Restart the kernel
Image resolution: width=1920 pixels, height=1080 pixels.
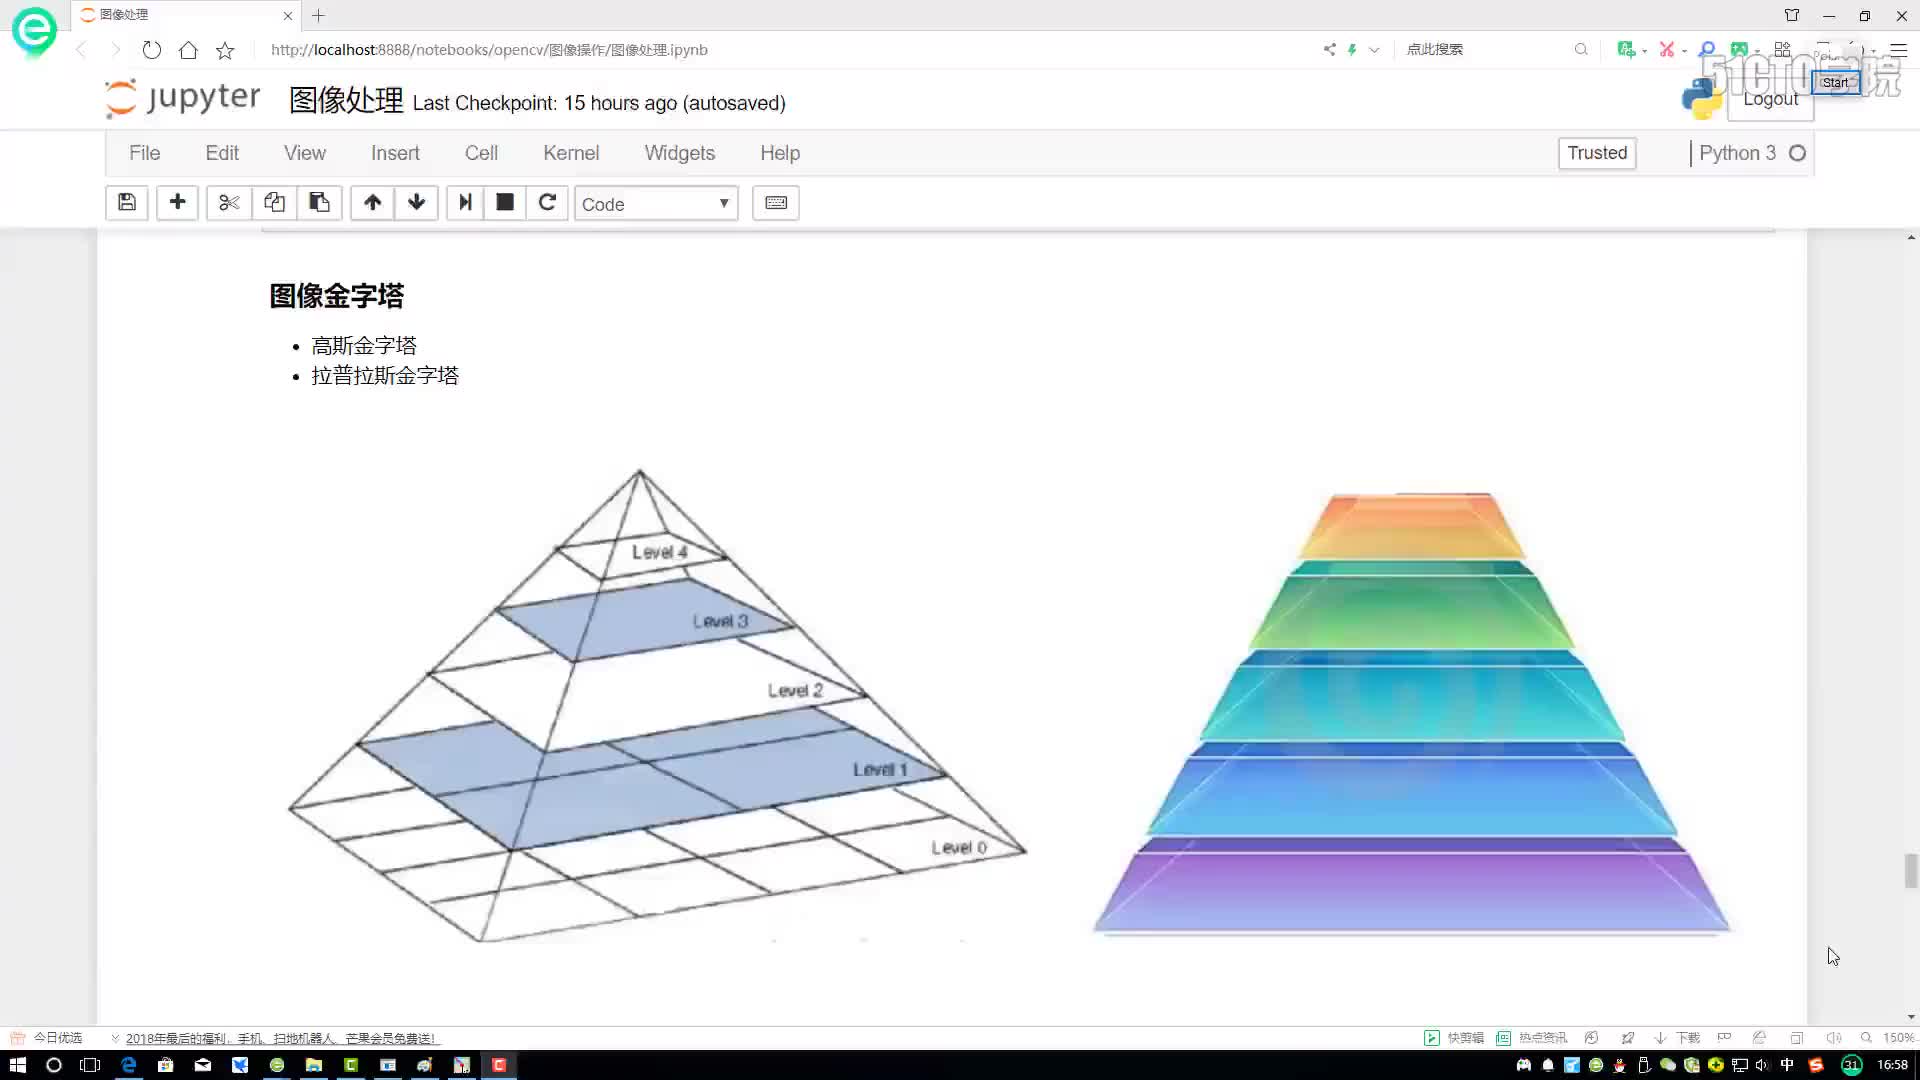[547, 203]
